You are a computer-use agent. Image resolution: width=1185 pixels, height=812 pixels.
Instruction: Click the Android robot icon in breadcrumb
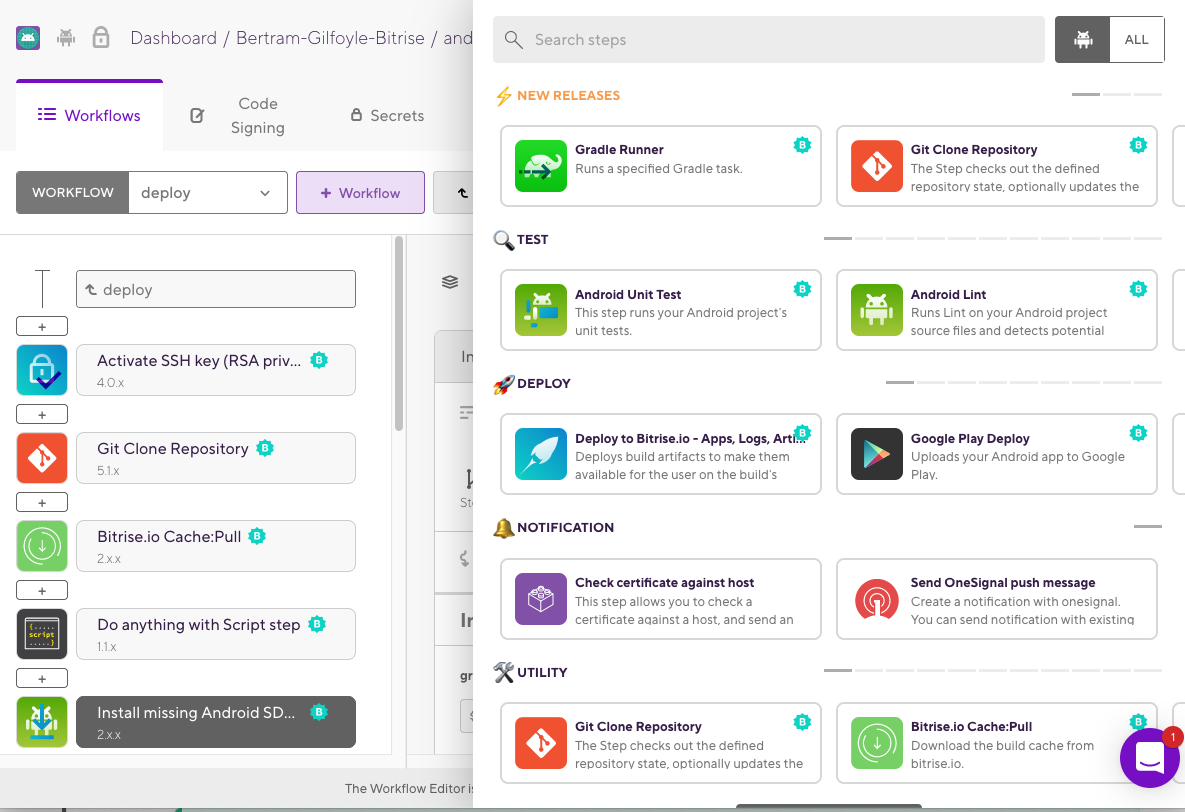pos(67,38)
